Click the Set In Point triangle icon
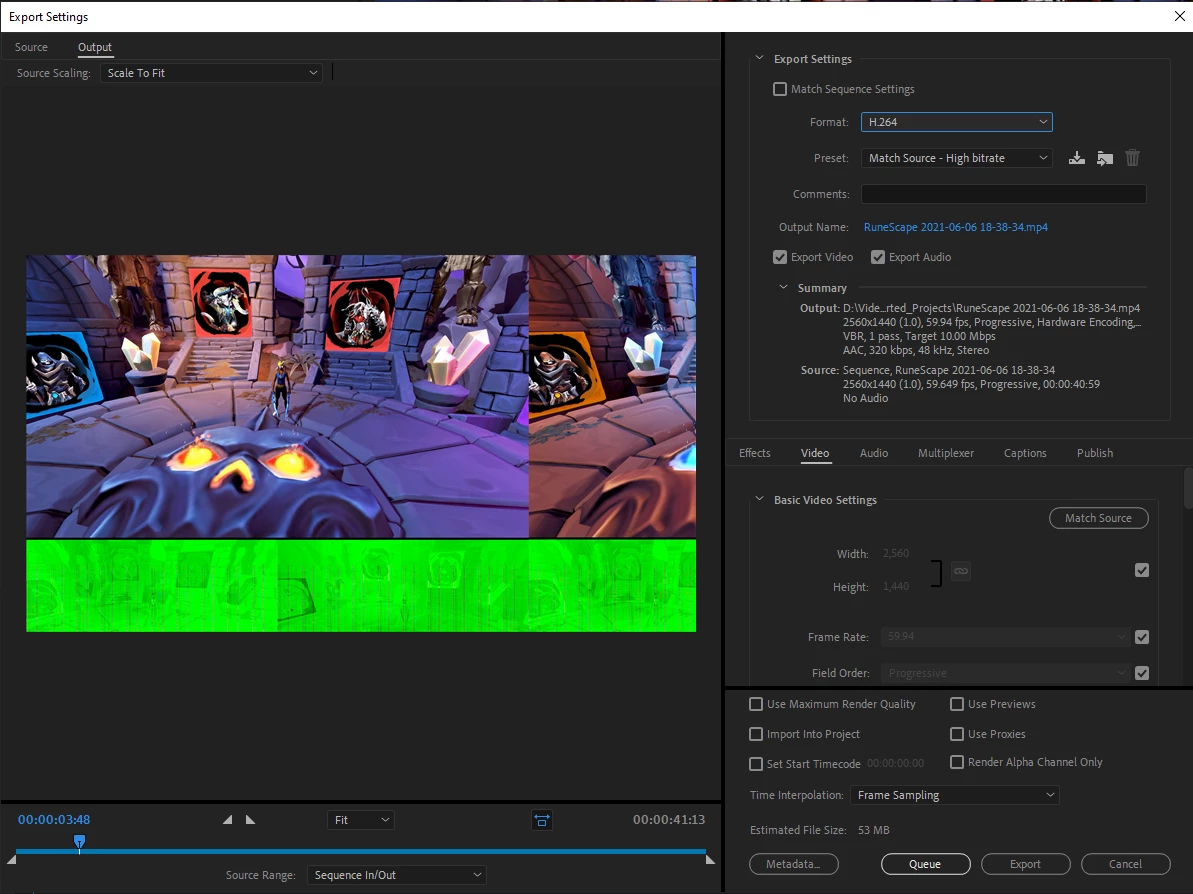1193x894 pixels. click(227, 820)
